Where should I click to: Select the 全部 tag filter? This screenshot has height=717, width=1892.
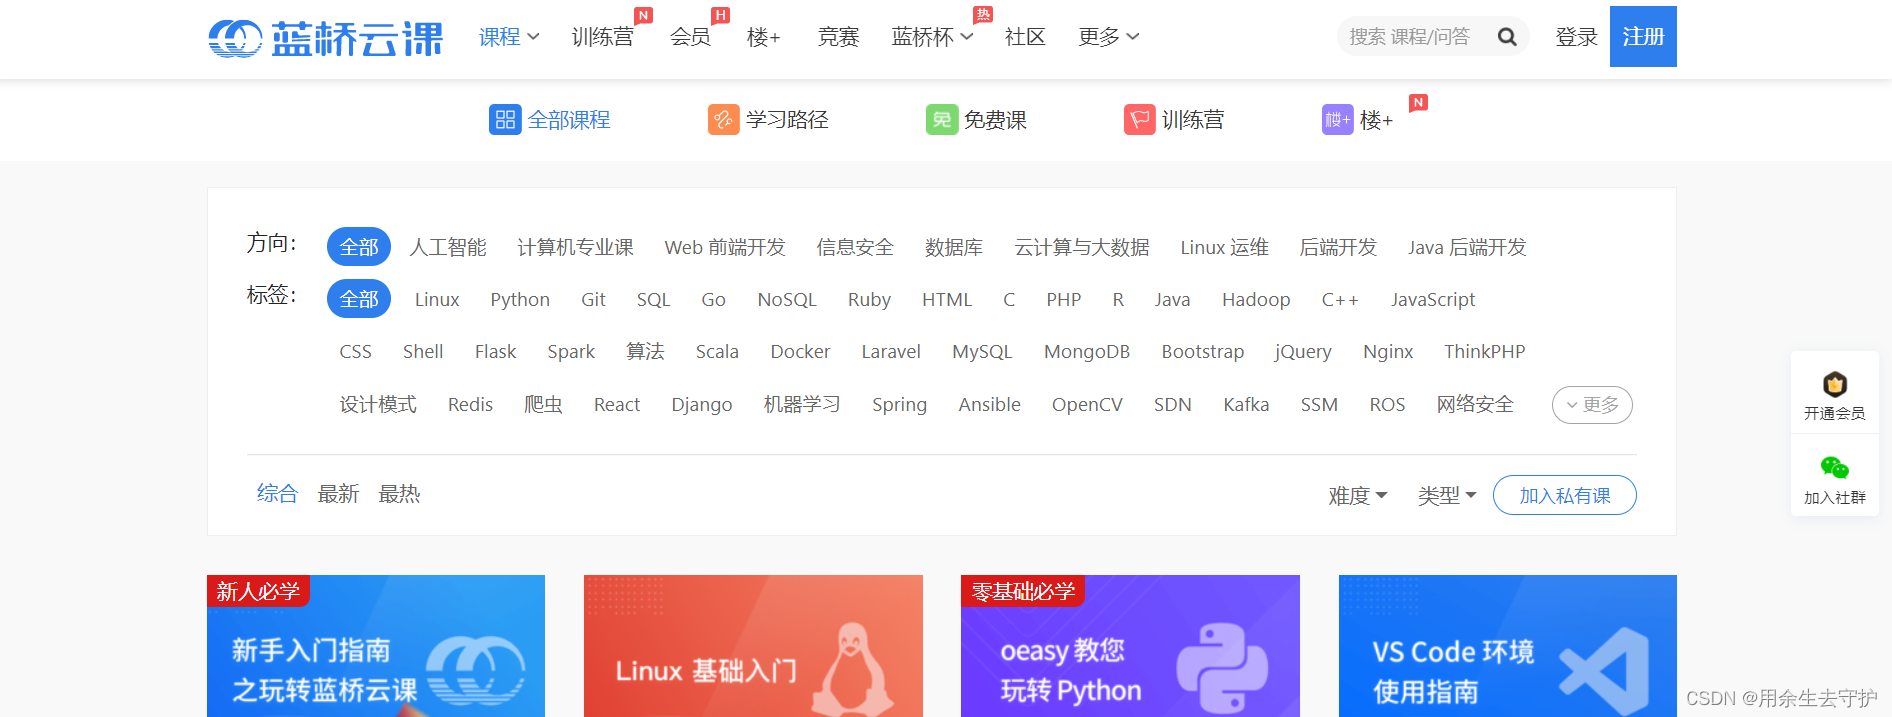pyautogui.click(x=359, y=299)
